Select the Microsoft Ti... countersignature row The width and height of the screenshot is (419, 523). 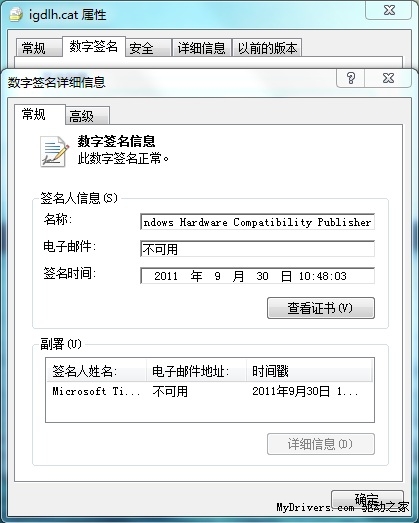pyautogui.click(x=210, y=391)
